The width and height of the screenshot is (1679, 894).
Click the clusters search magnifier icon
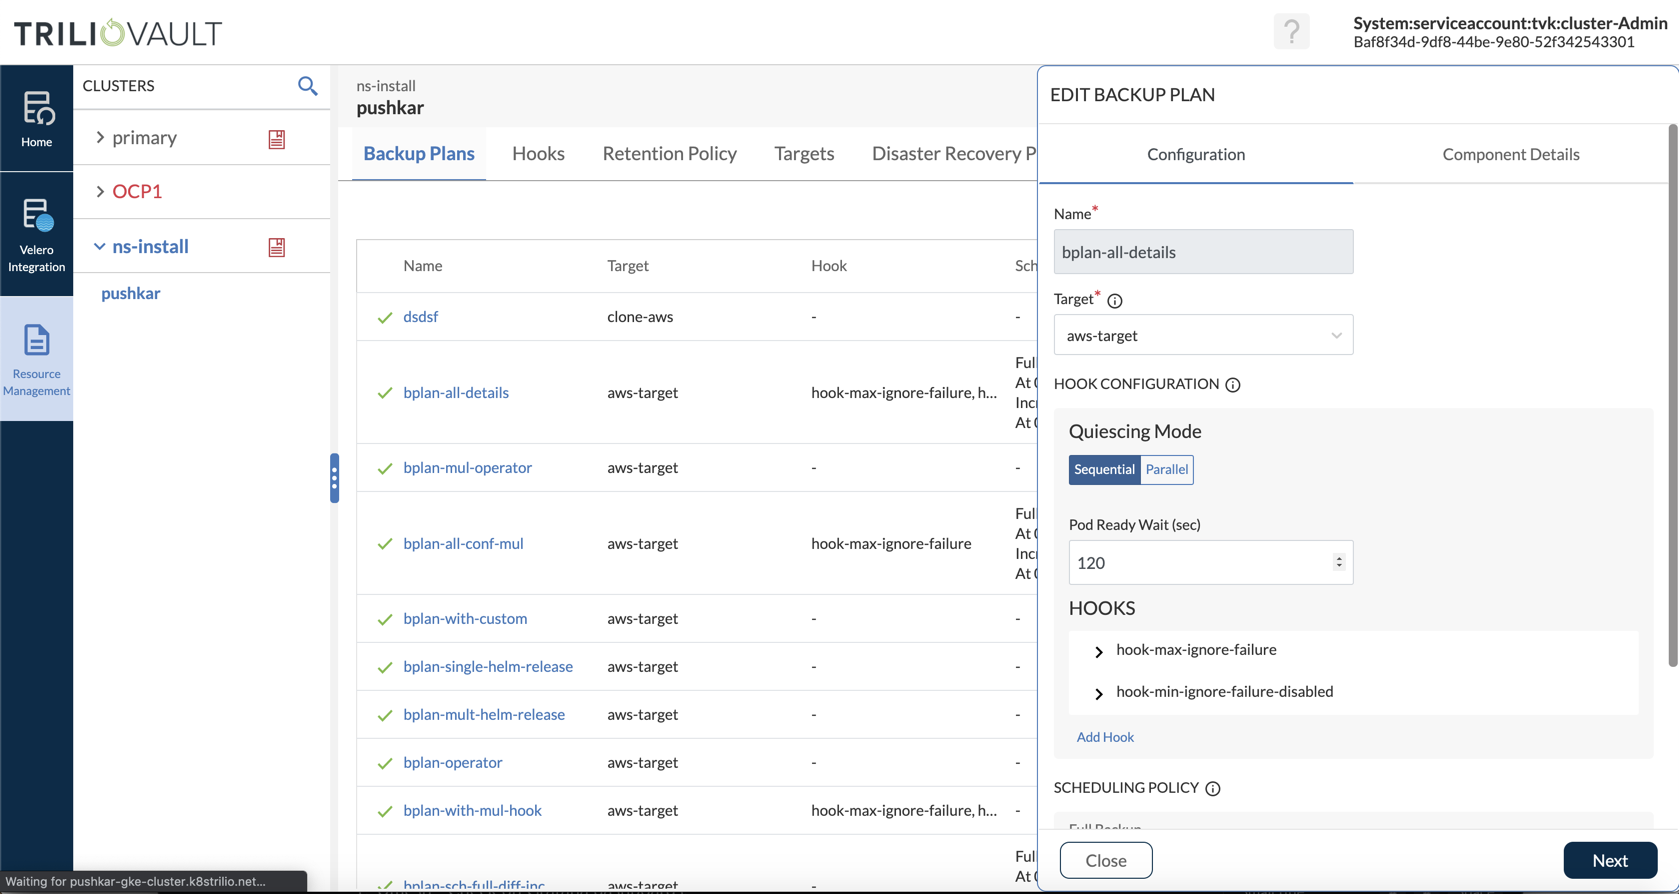(307, 86)
